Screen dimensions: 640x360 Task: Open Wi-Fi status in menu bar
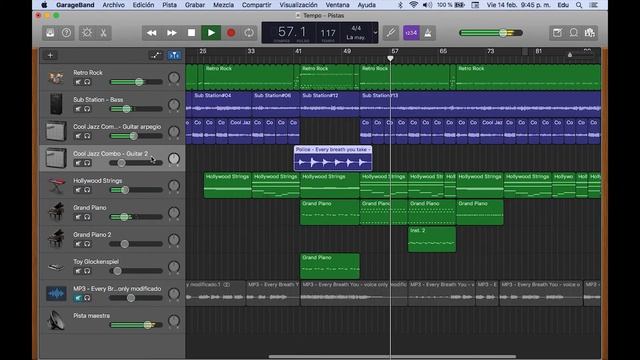click(413, 5)
